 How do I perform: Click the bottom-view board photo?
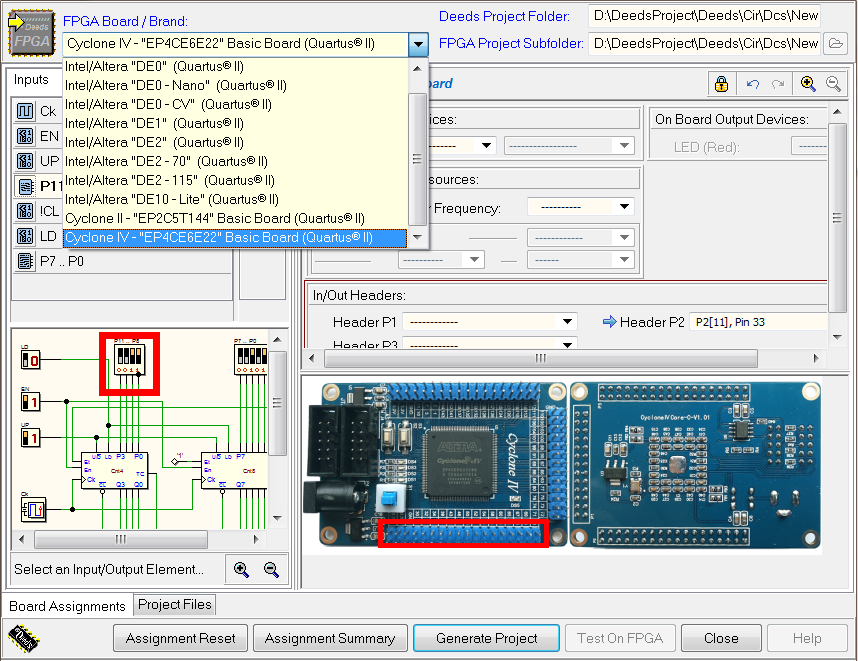click(x=695, y=465)
